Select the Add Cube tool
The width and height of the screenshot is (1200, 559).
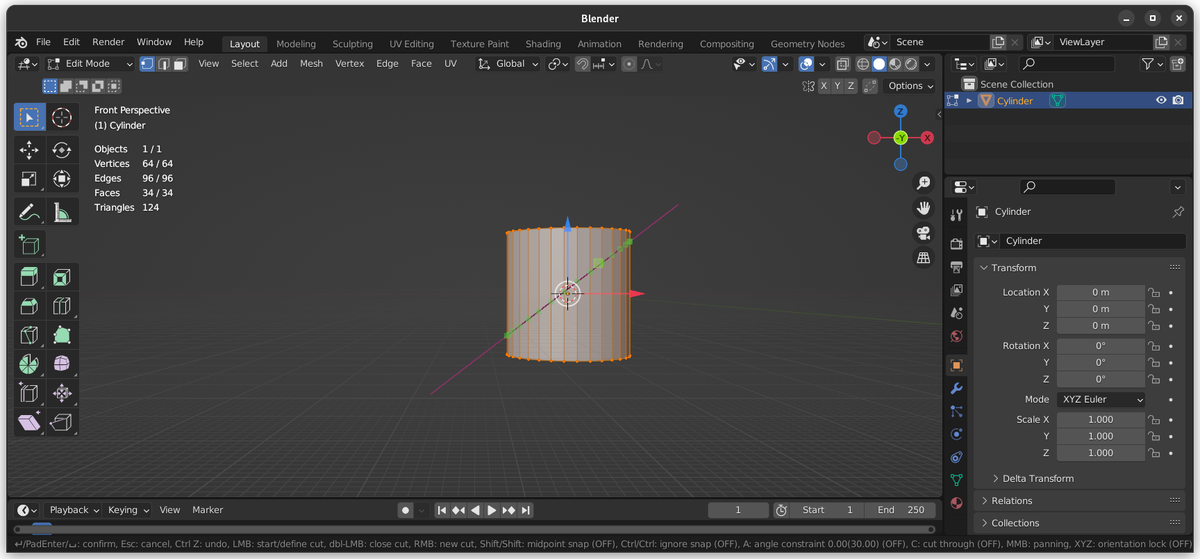pos(29,244)
